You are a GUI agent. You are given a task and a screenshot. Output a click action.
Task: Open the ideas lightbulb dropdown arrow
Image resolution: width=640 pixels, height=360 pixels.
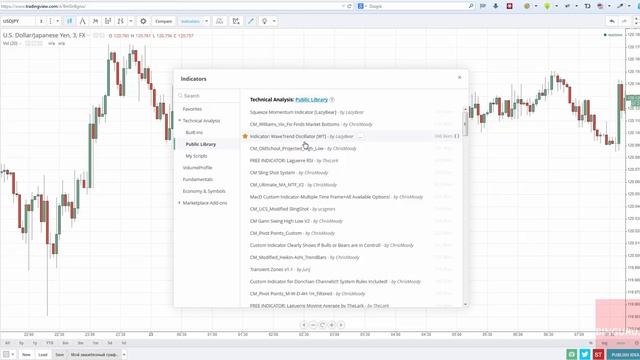point(274,21)
